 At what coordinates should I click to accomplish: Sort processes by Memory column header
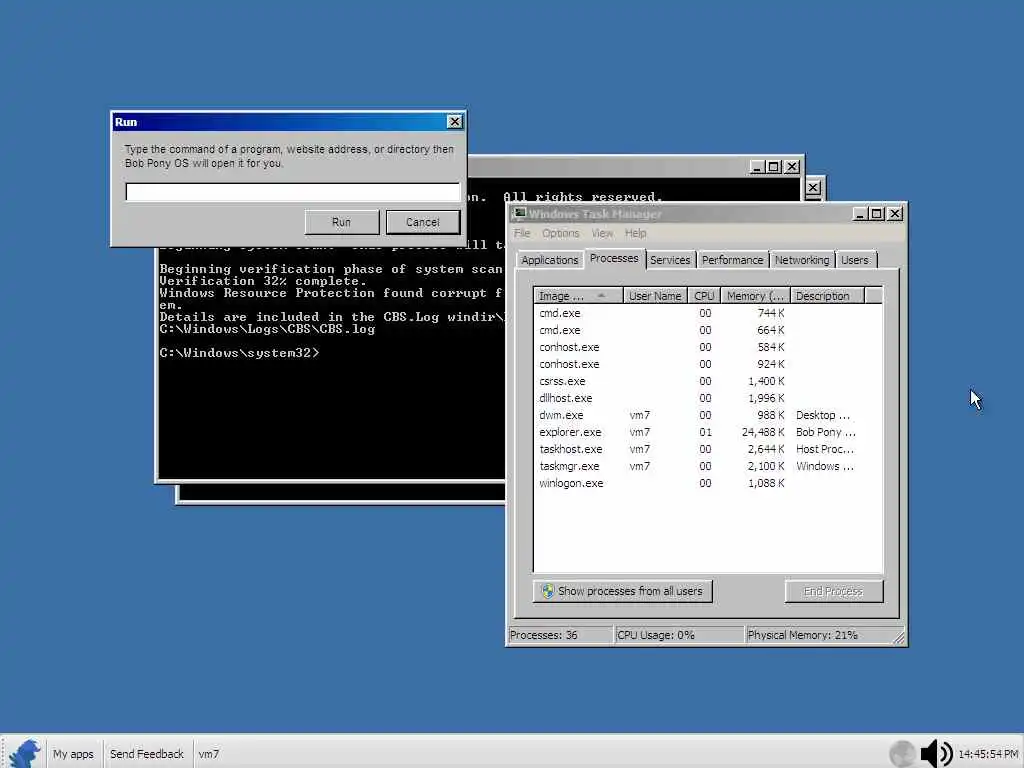pyautogui.click(x=755, y=296)
